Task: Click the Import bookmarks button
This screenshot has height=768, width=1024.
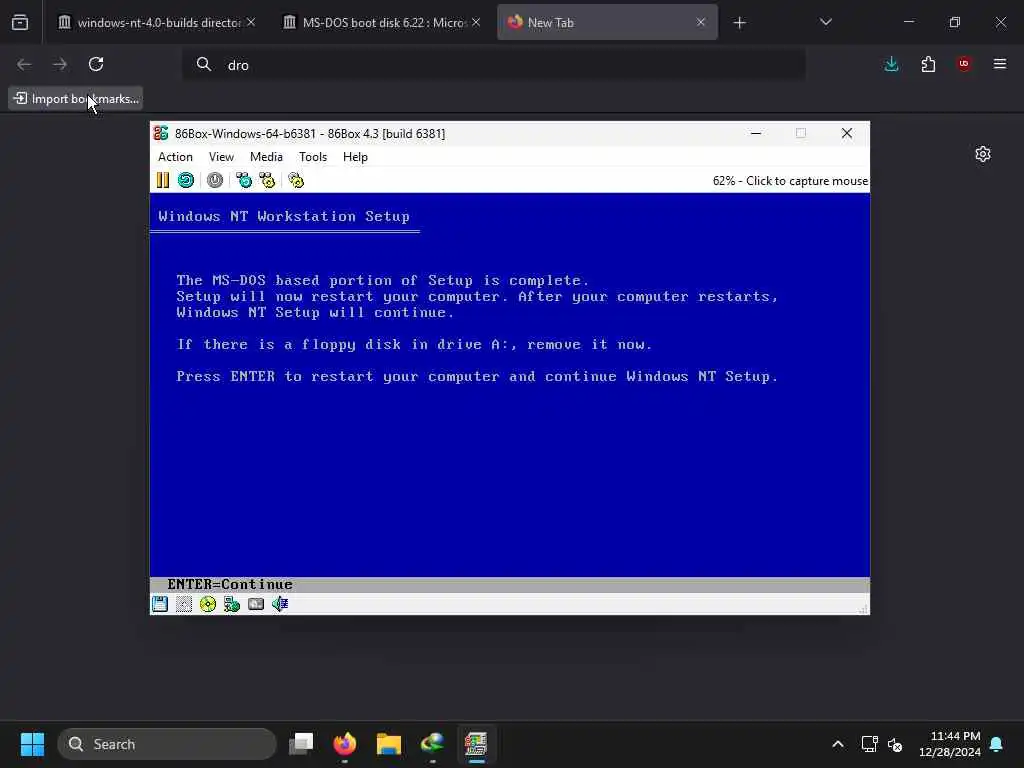Action: click(x=76, y=99)
